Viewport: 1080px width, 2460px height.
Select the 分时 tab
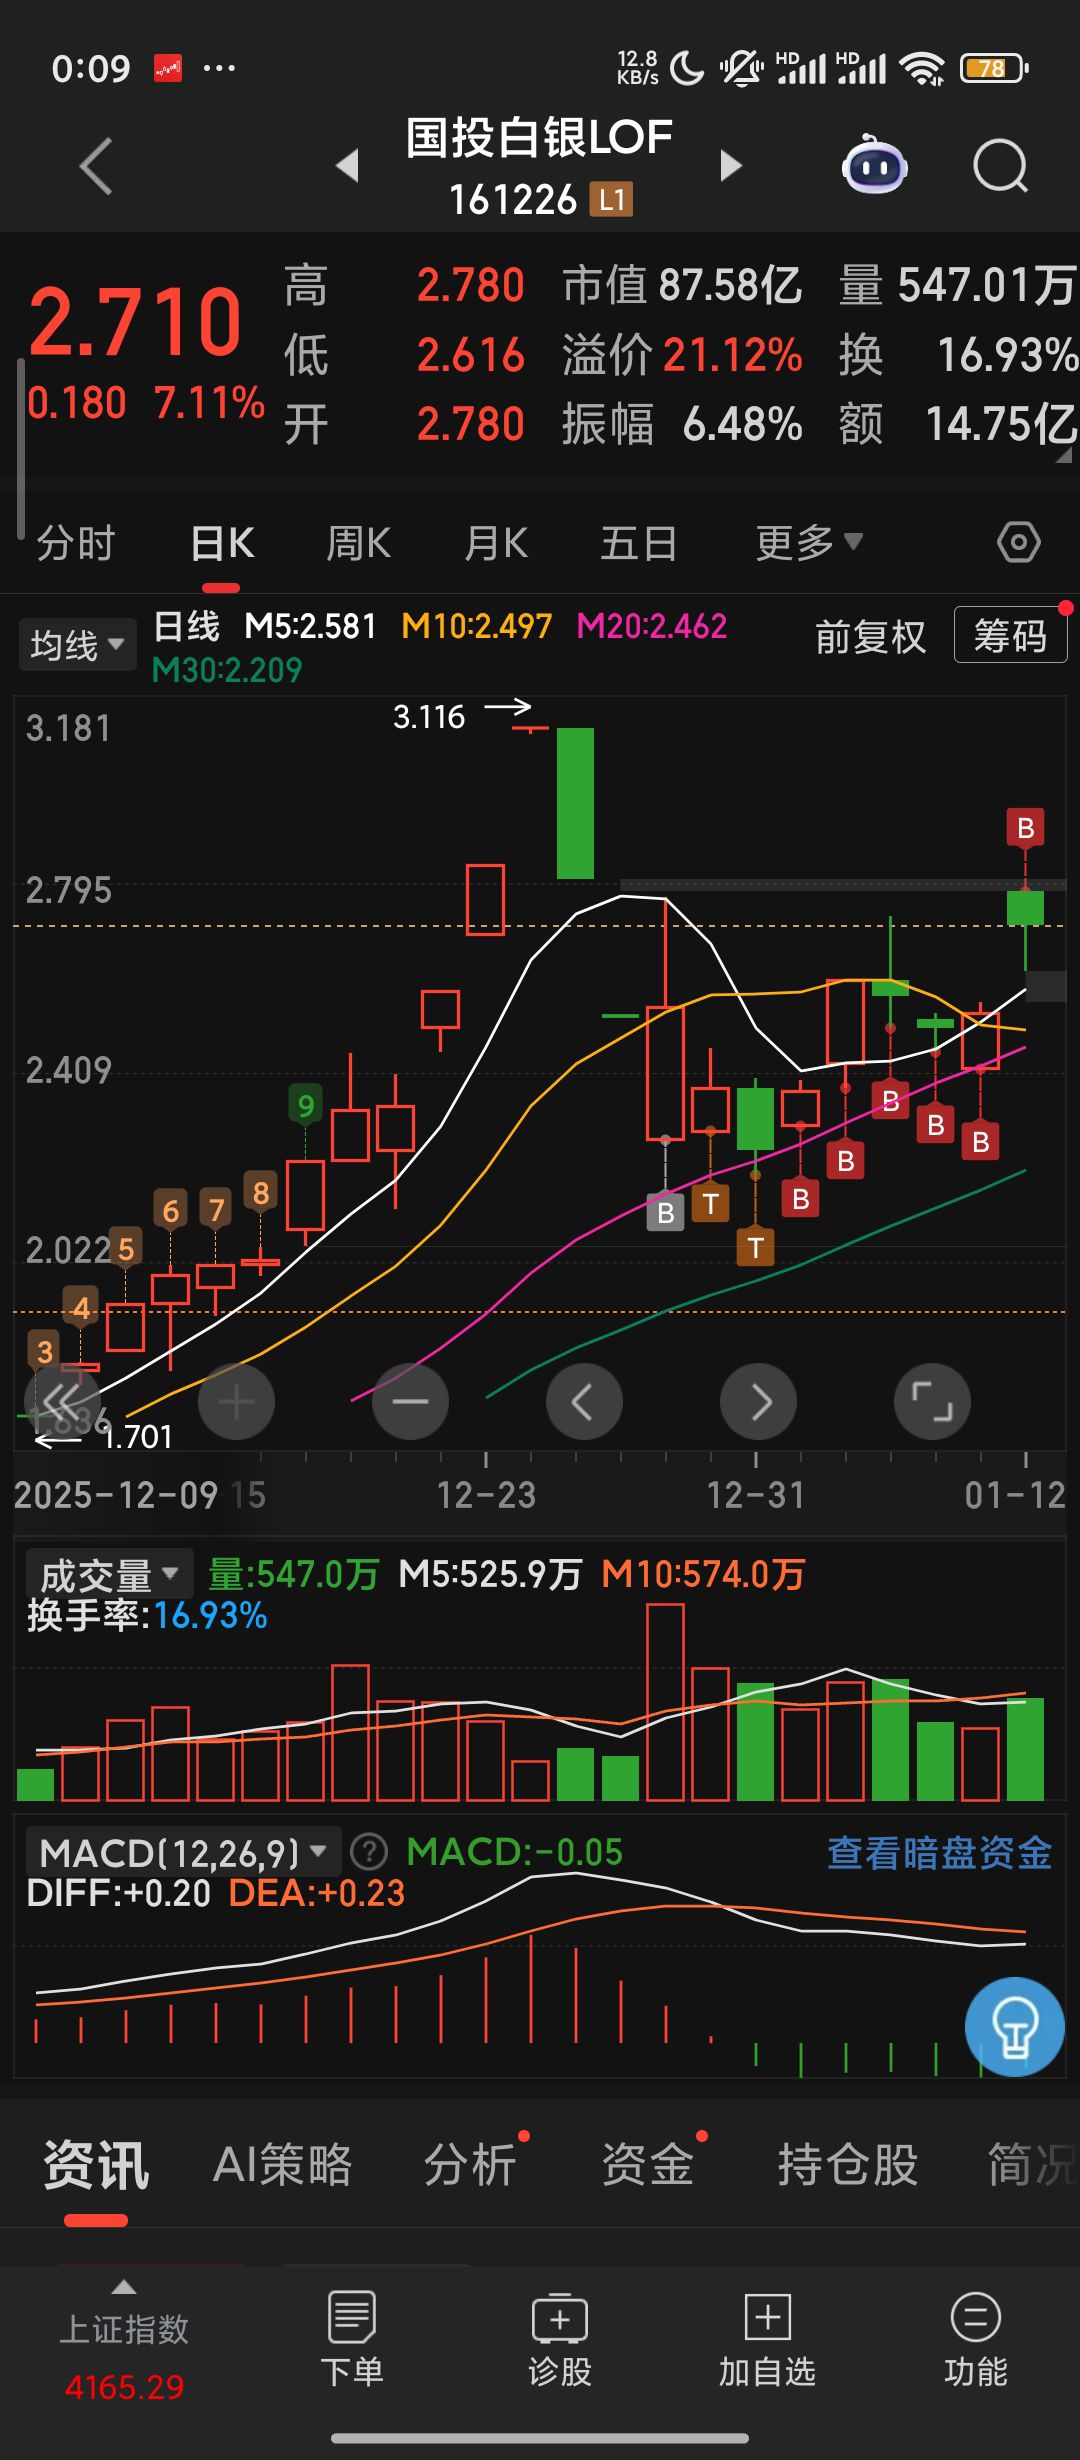[x=76, y=544]
